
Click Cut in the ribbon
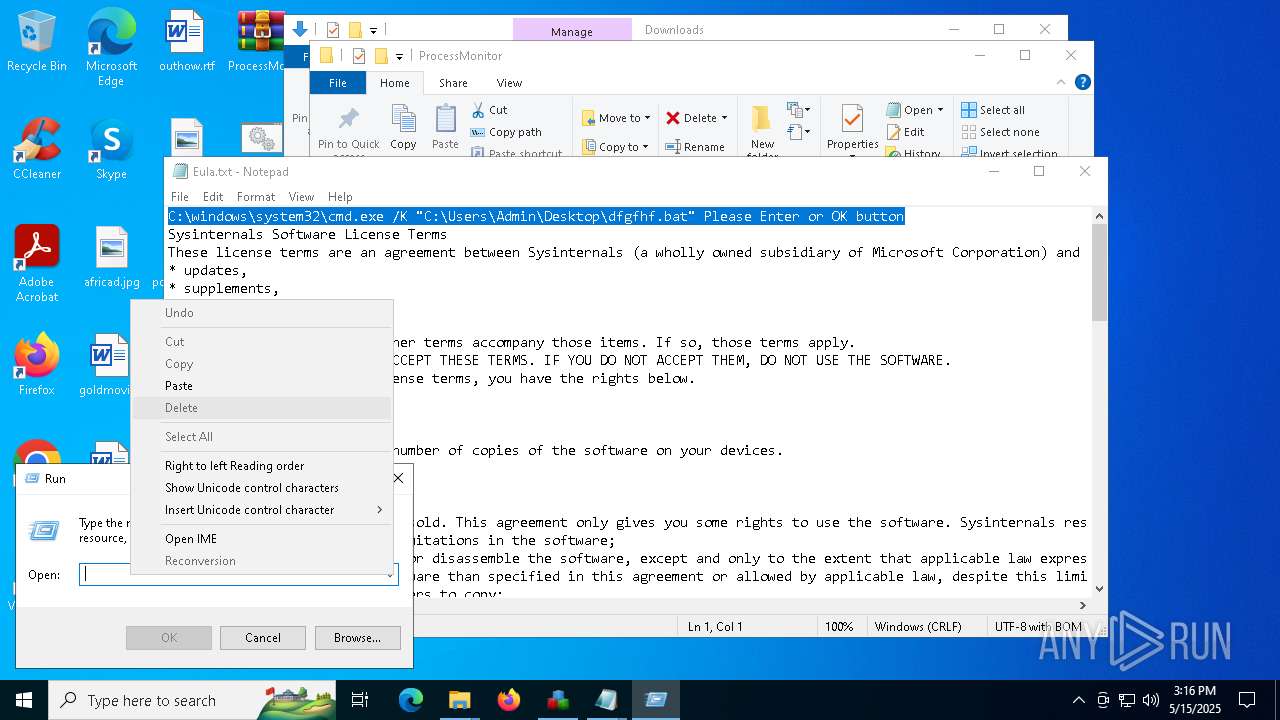(x=490, y=110)
